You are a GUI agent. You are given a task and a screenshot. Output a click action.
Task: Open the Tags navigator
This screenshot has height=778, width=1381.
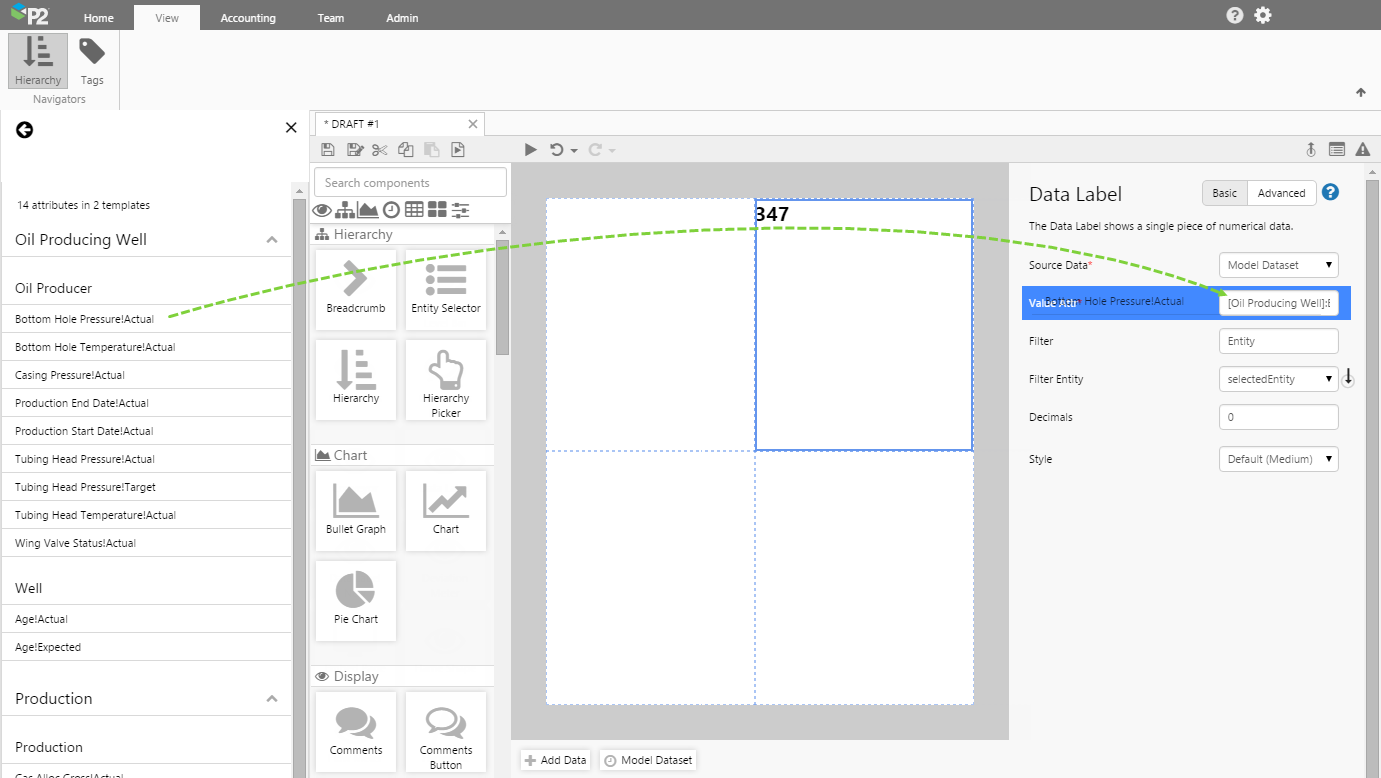92,61
